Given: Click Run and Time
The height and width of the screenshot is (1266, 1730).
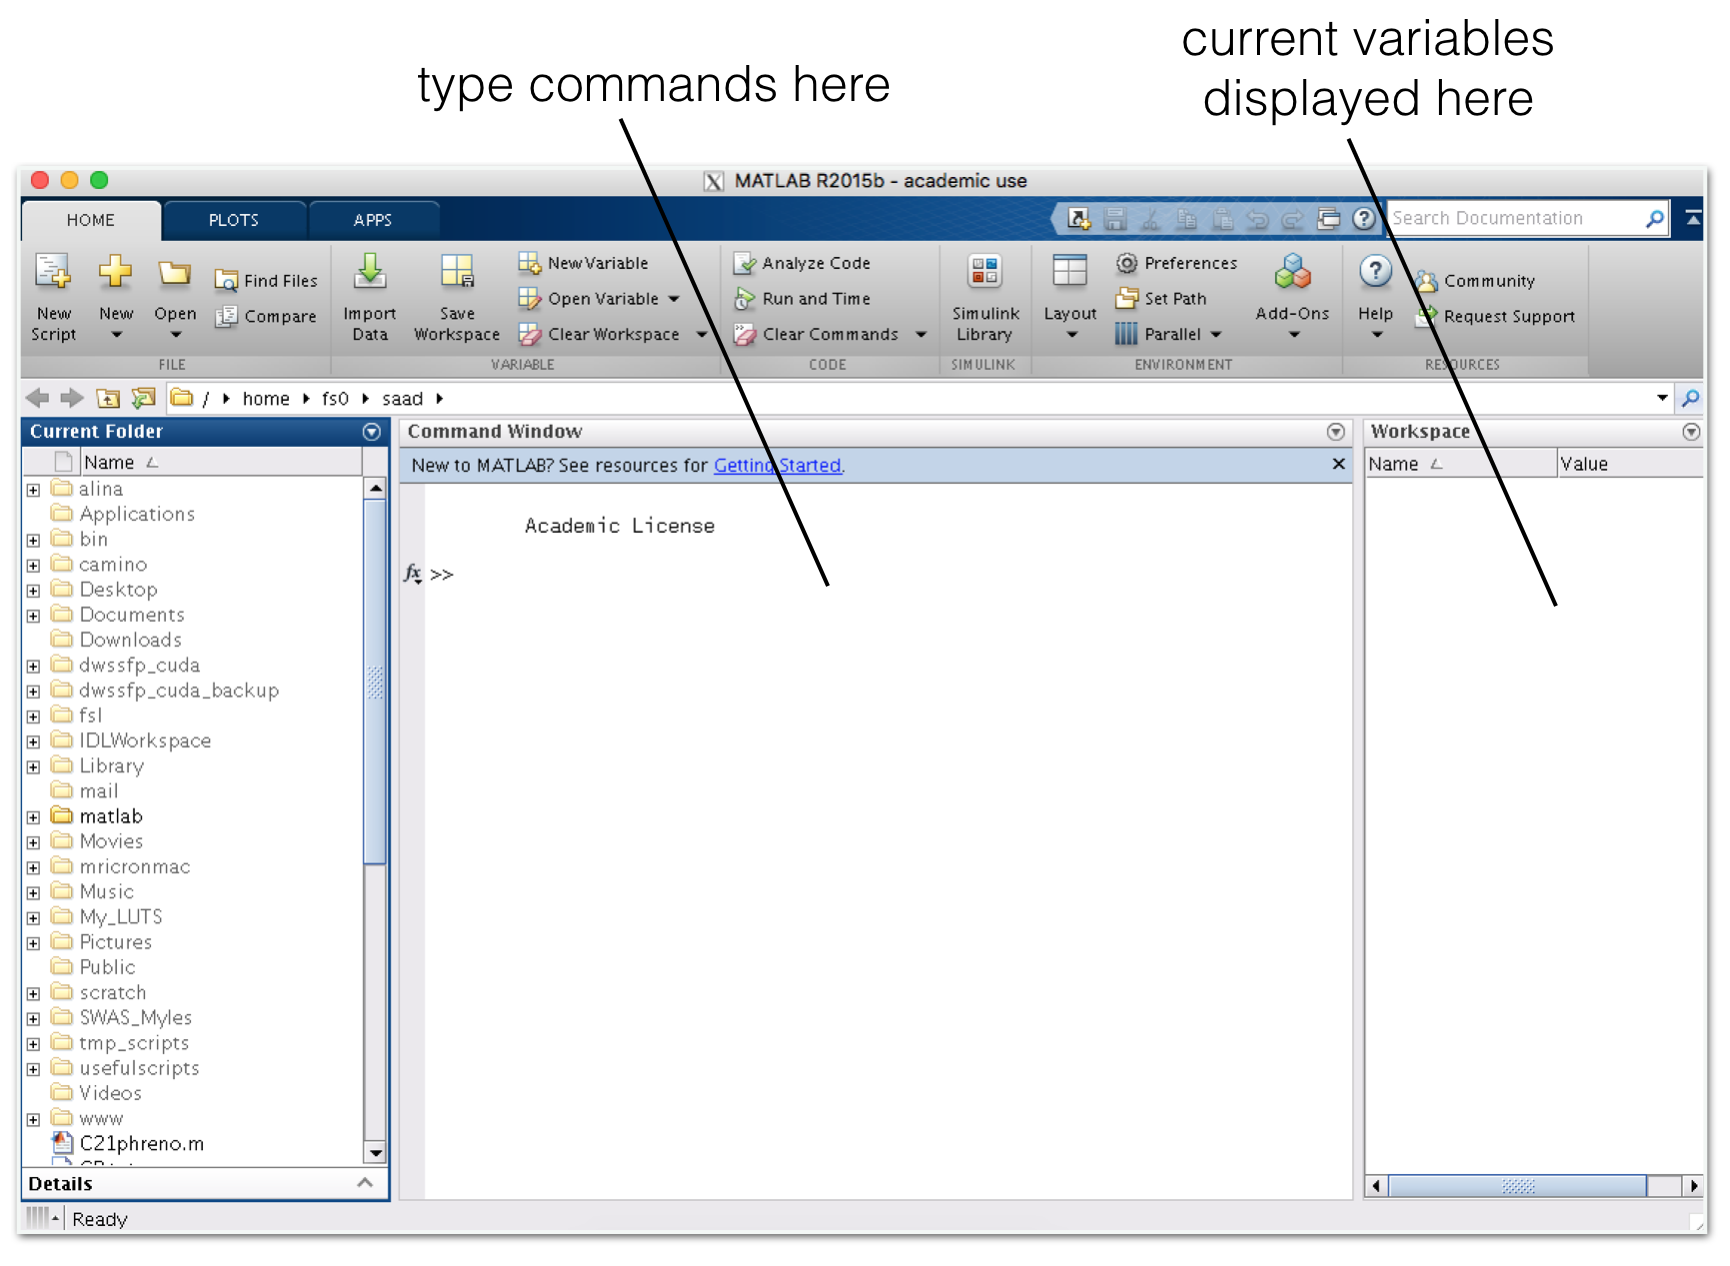Looking at the screenshot, I should click(x=803, y=299).
